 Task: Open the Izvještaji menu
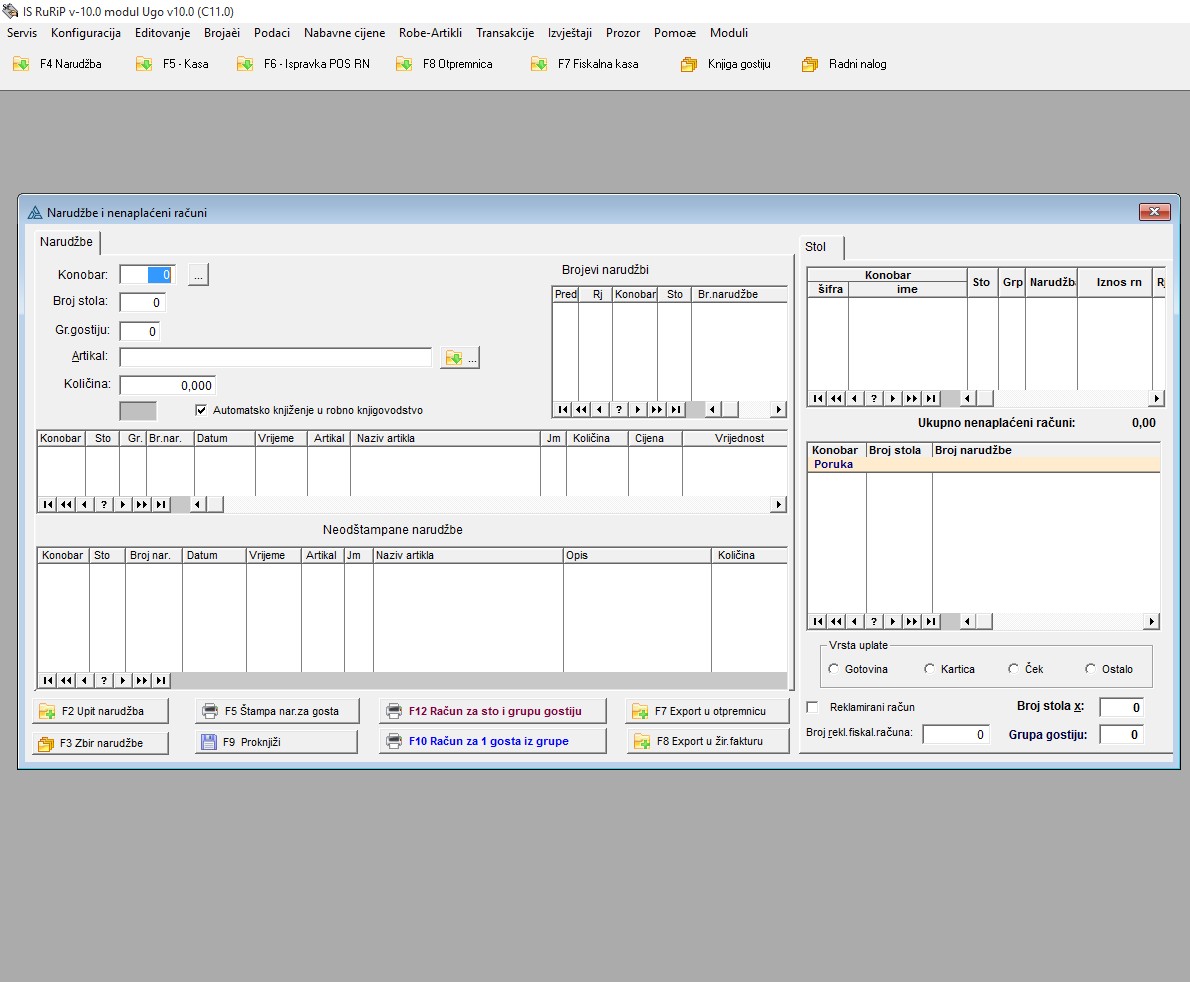[x=569, y=33]
